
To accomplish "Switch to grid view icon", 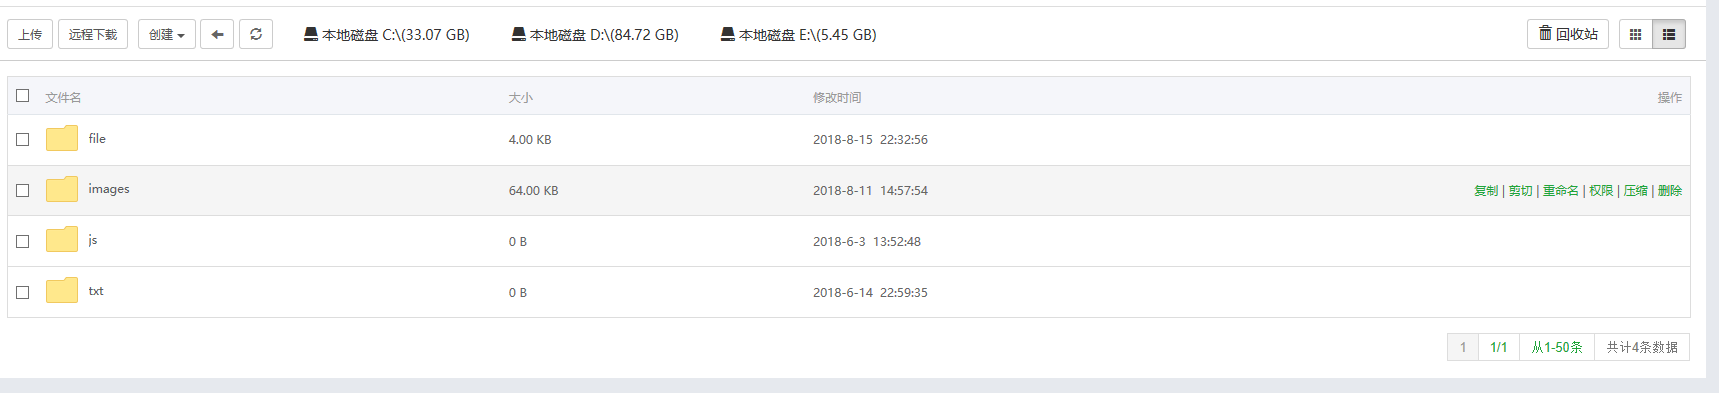I will coord(1635,34).
